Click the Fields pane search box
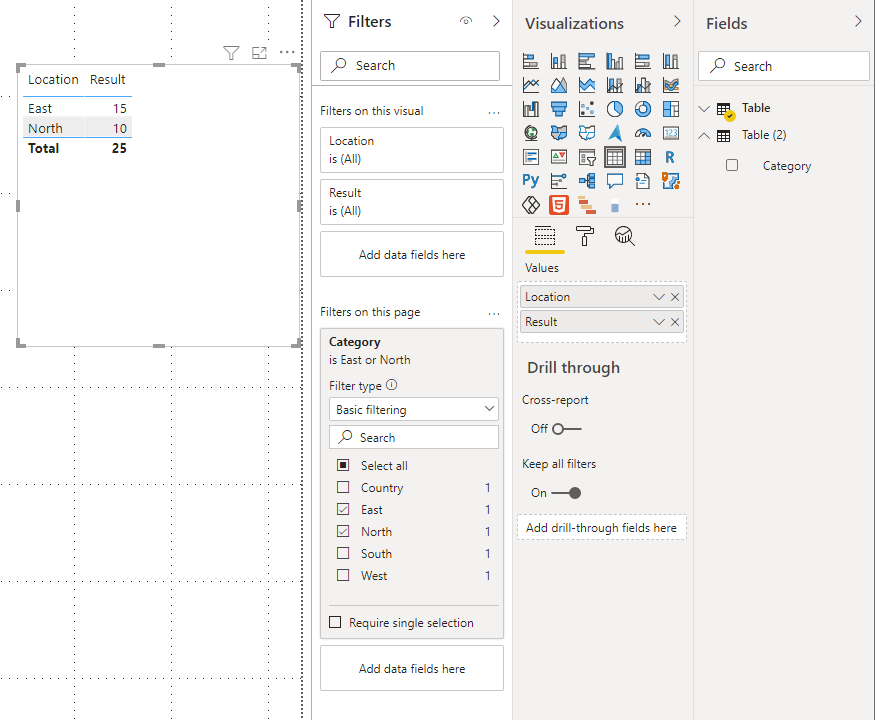This screenshot has height=720, width=875. pyautogui.click(x=783, y=66)
